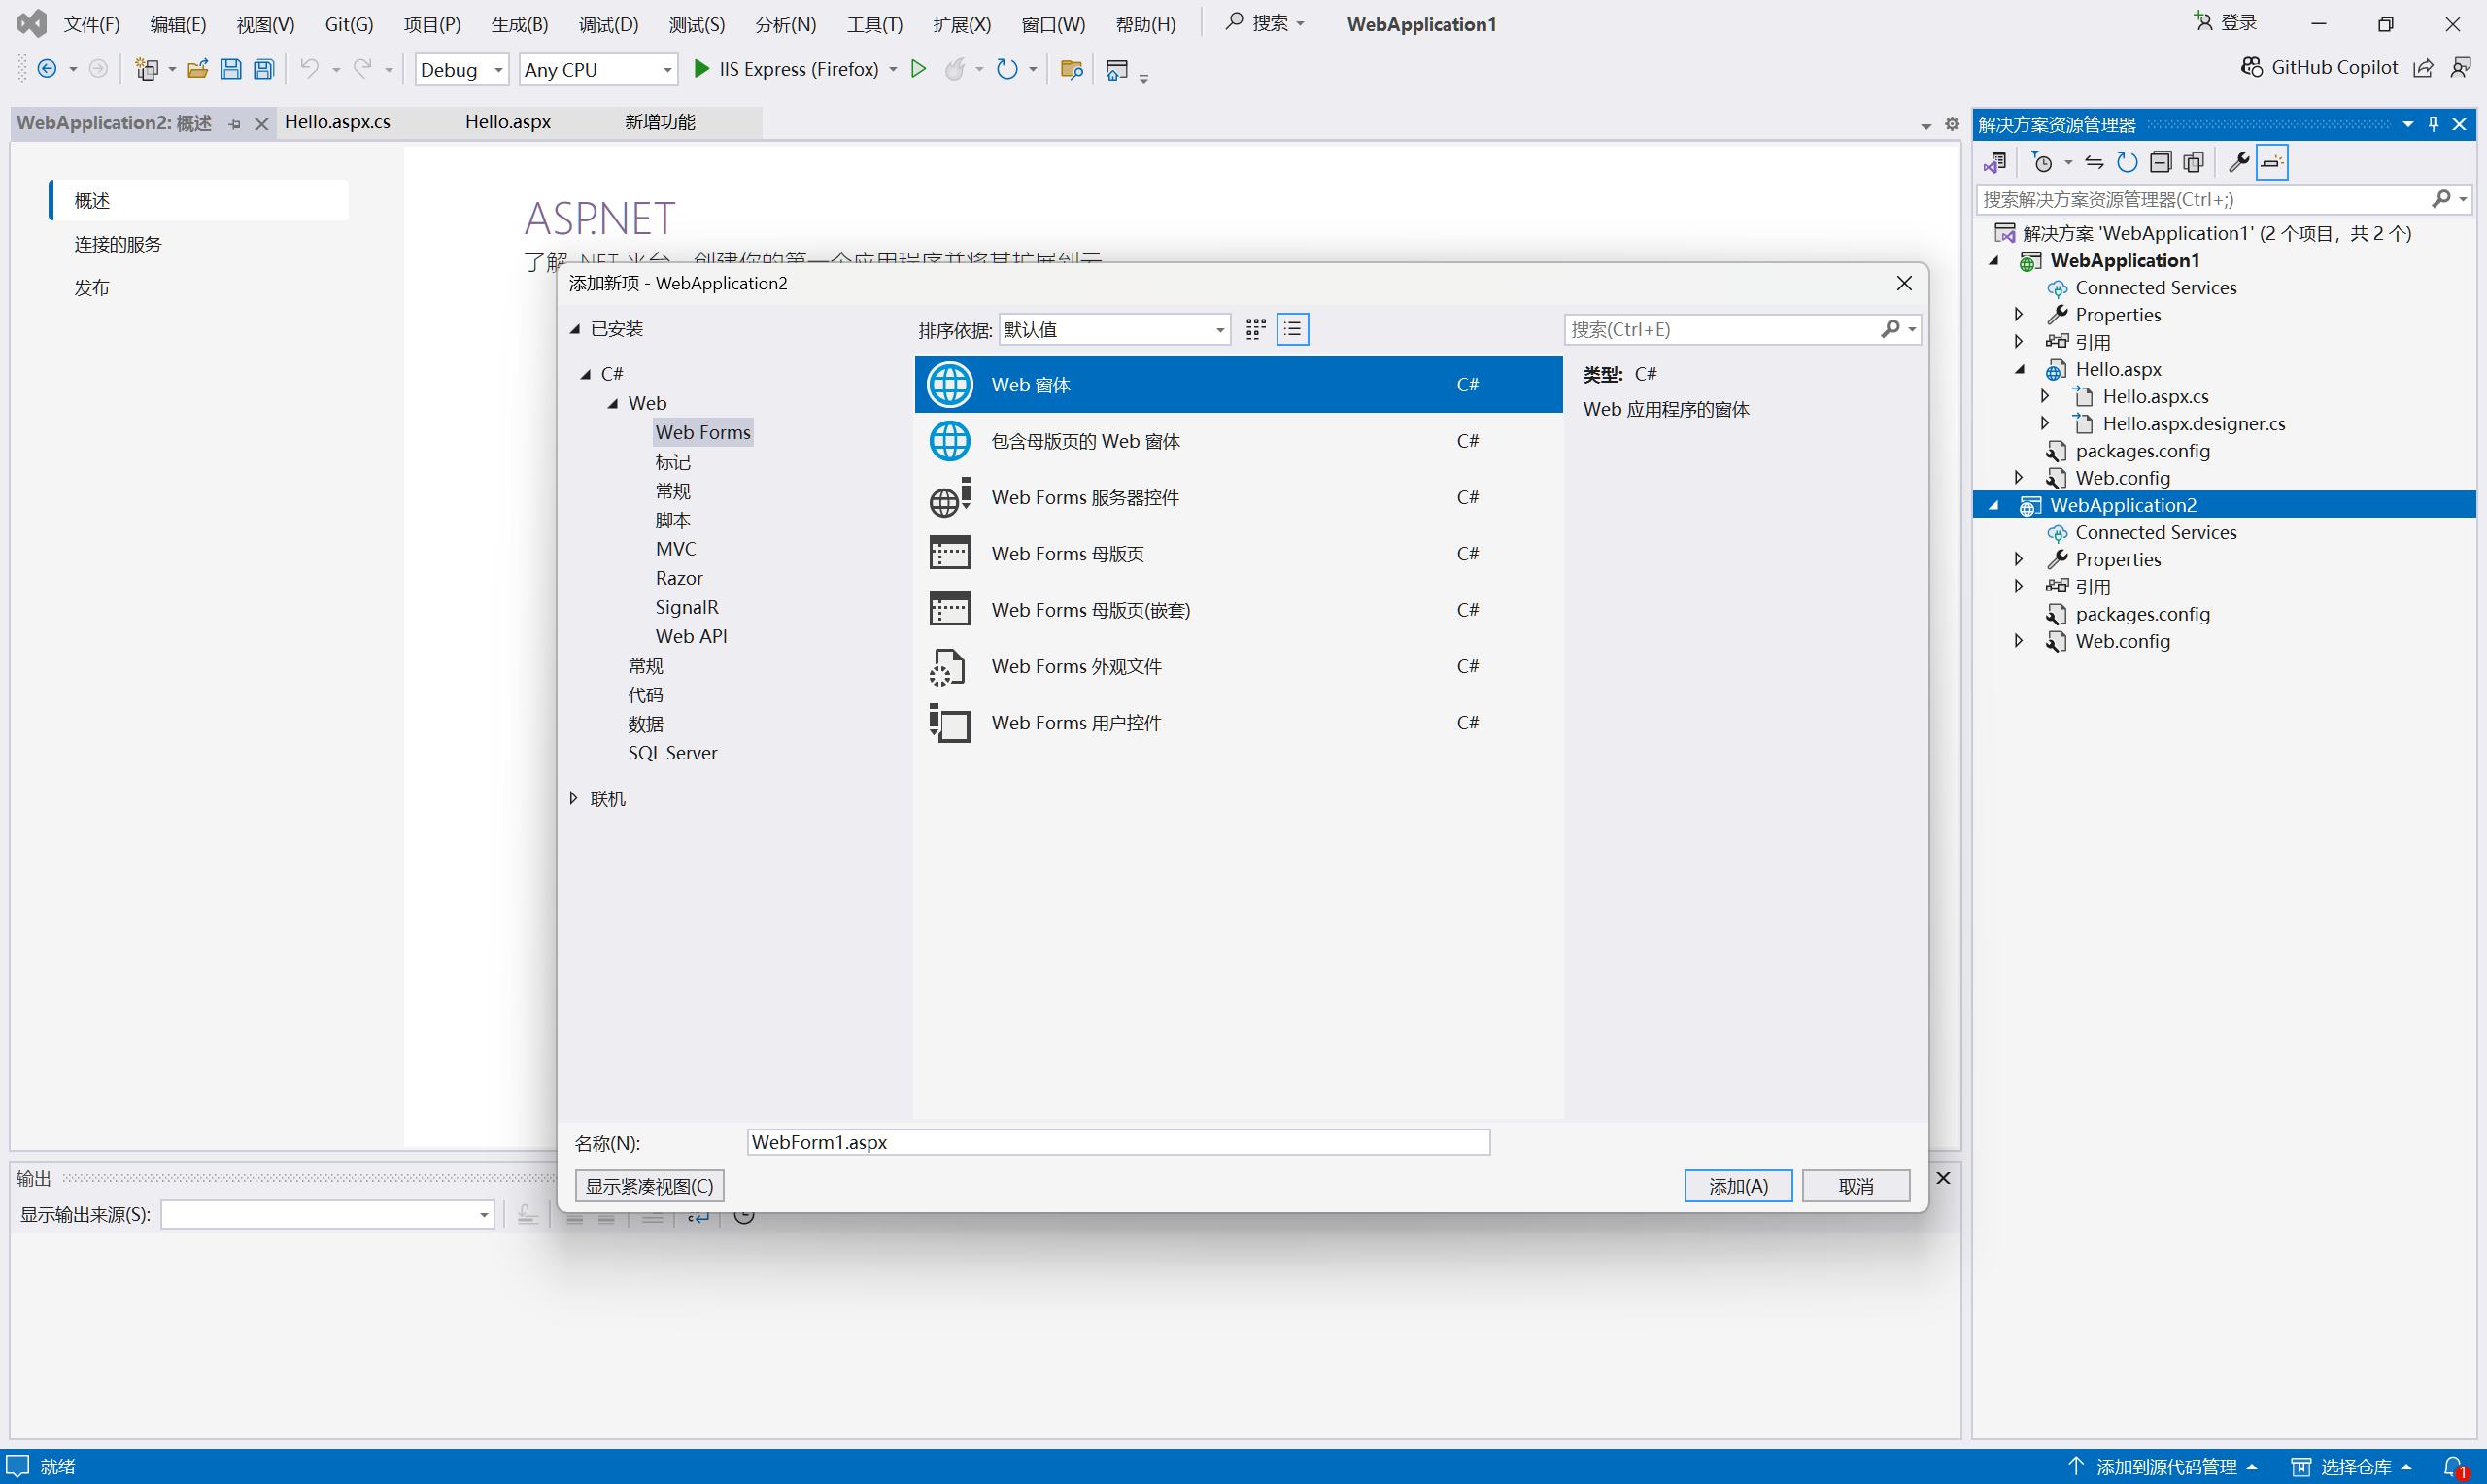The image size is (2487, 1484).
Task: Select Web Forms 母版页 template
Action: click(1067, 554)
